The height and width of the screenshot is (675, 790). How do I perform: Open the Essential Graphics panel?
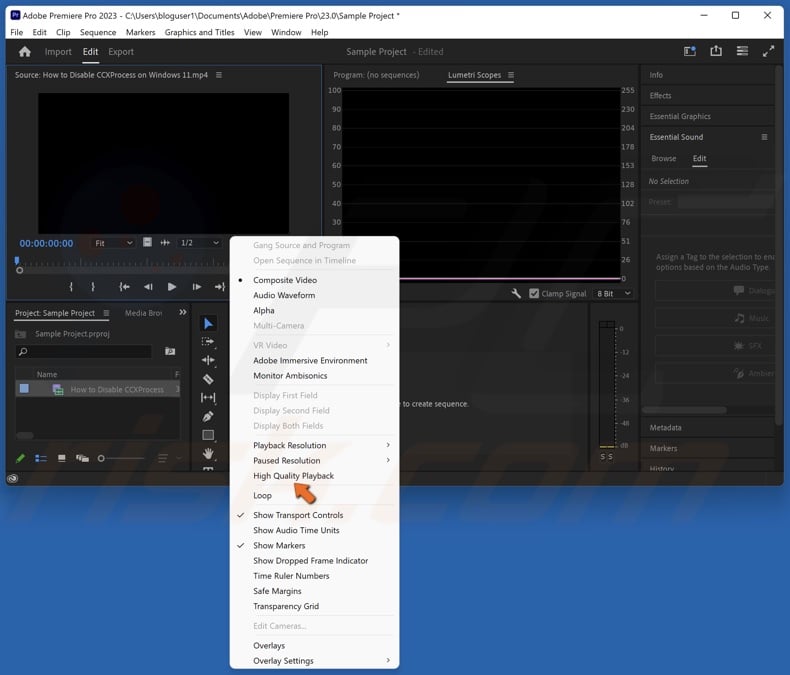680,116
